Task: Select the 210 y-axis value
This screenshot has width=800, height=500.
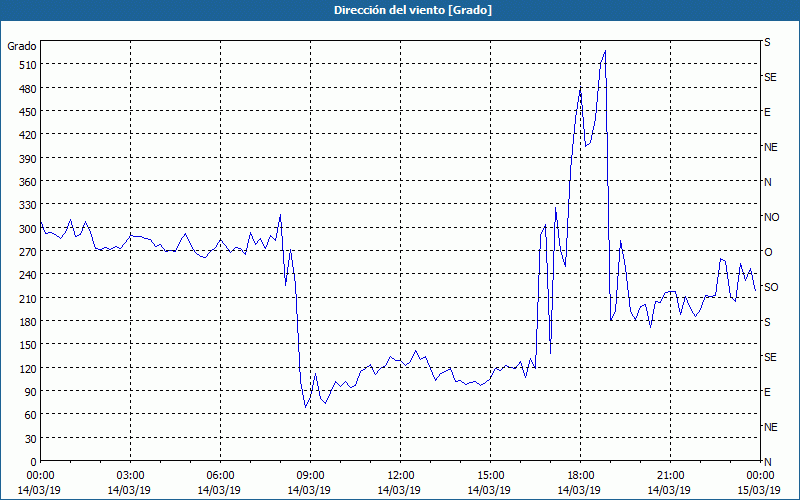Action: (28, 298)
